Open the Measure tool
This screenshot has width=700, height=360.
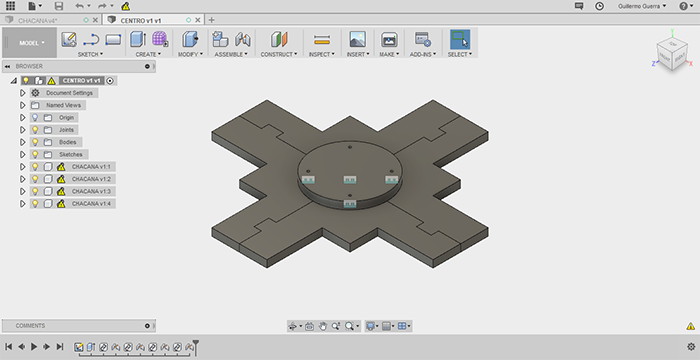pyautogui.click(x=322, y=40)
